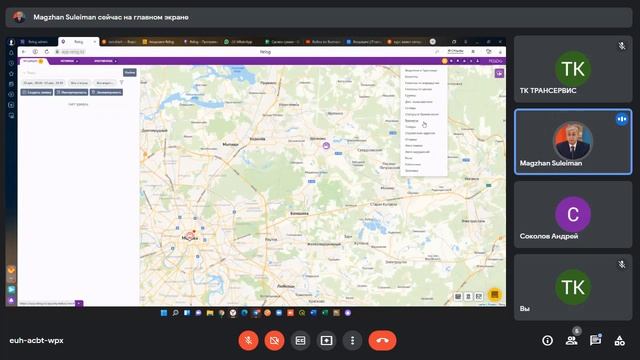
Task: Click the gray button beside the search field
Action: coord(130,73)
